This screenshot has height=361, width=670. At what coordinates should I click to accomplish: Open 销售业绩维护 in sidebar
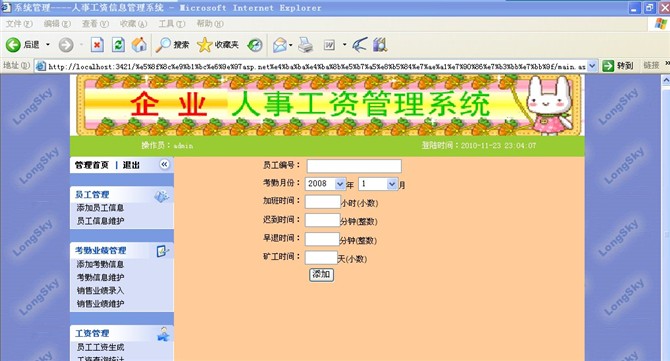100,304
